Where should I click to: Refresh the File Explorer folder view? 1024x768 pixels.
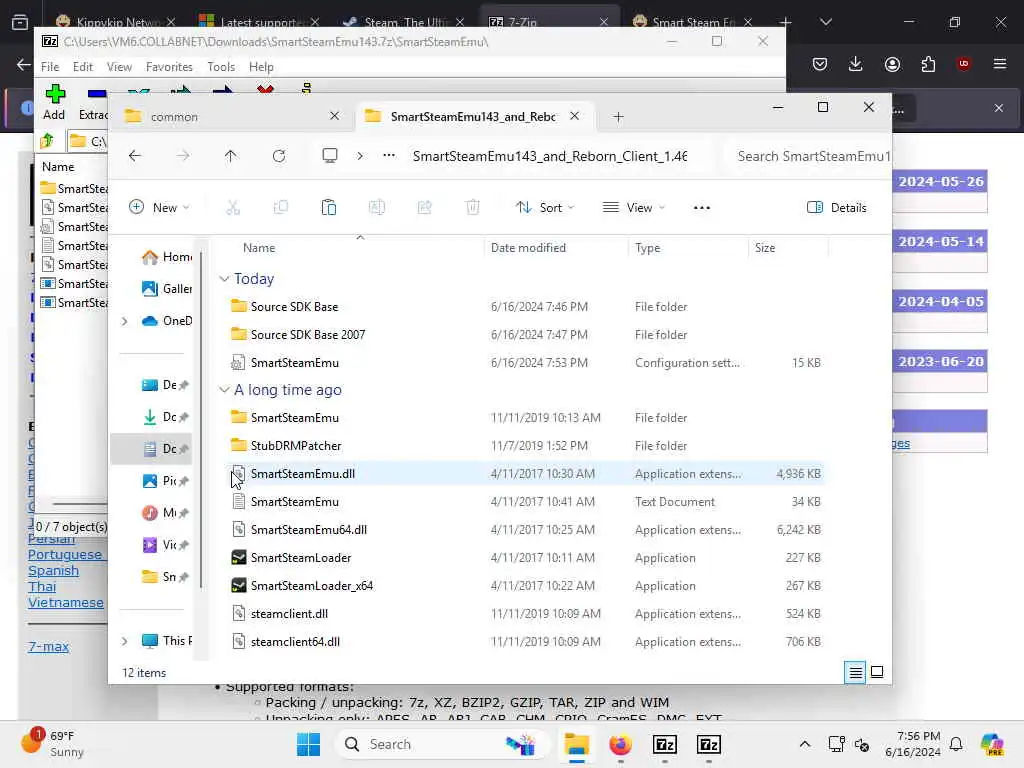[279, 155]
